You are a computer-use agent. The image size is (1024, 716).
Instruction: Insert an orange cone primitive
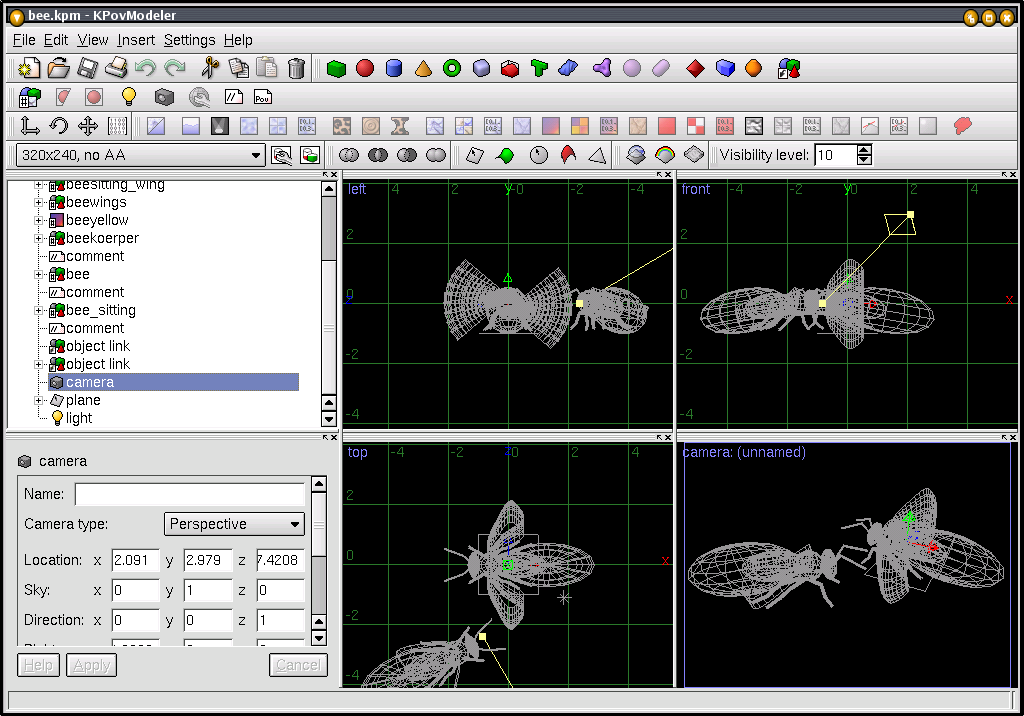click(x=423, y=68)
